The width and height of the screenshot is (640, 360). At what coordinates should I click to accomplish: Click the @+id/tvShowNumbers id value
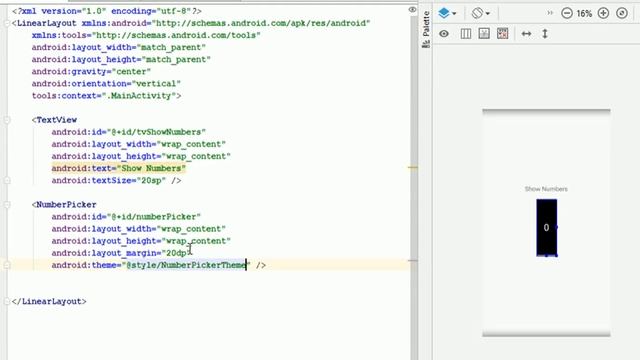158,132
